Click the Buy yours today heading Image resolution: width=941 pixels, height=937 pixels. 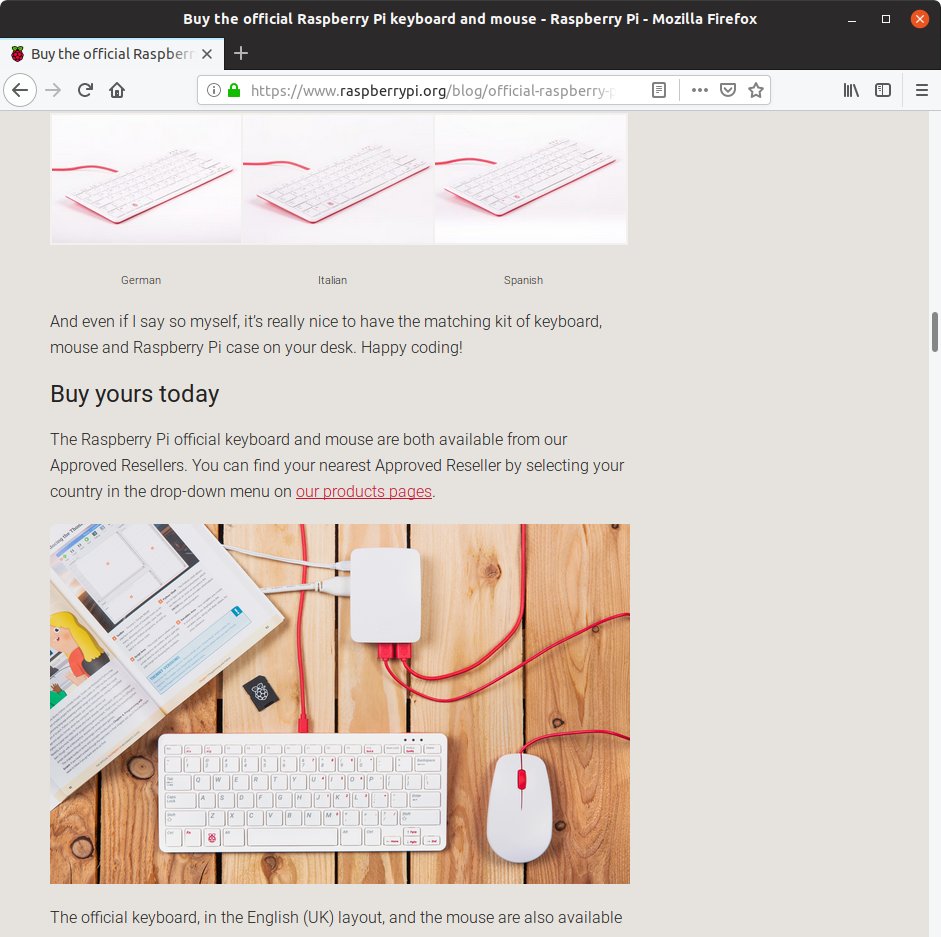click(134, 394)
